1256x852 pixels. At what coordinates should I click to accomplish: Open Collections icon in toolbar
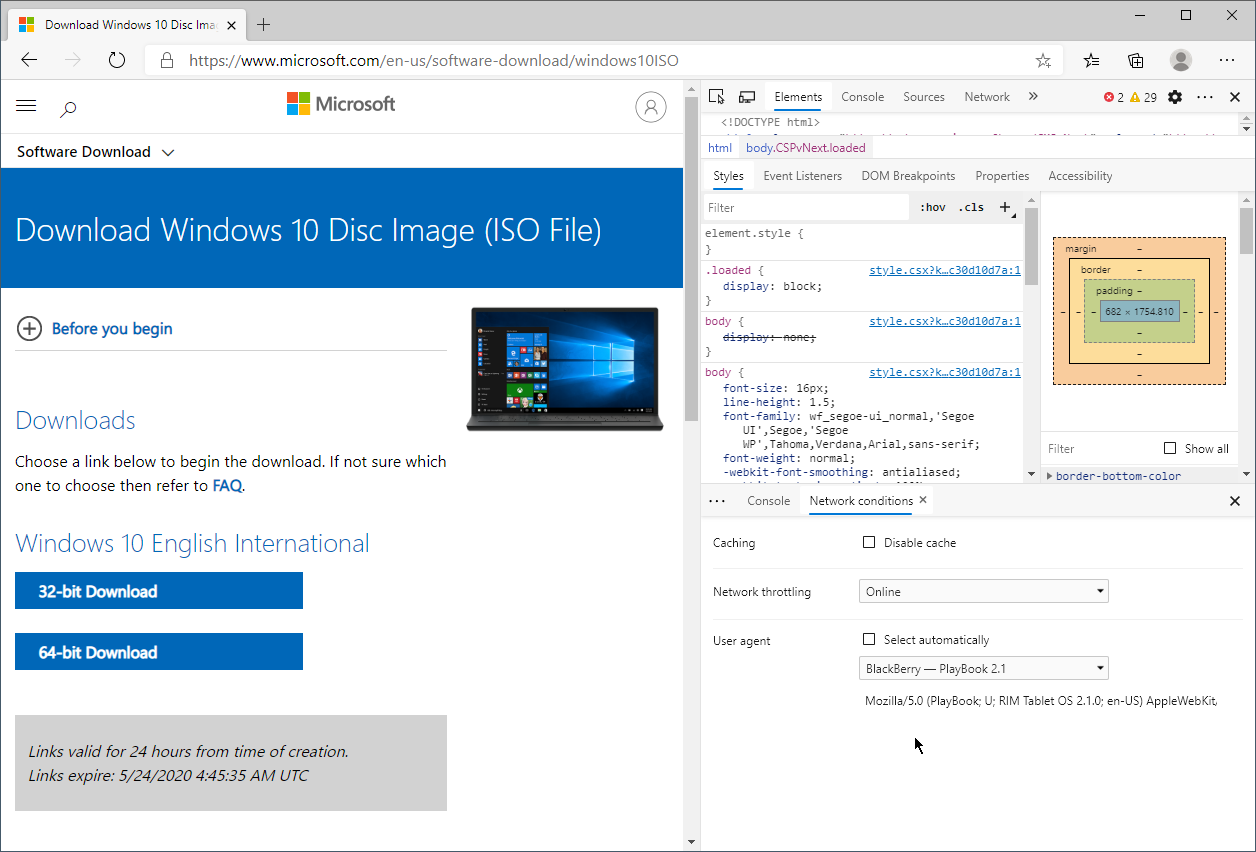(x=1136, y=60)
